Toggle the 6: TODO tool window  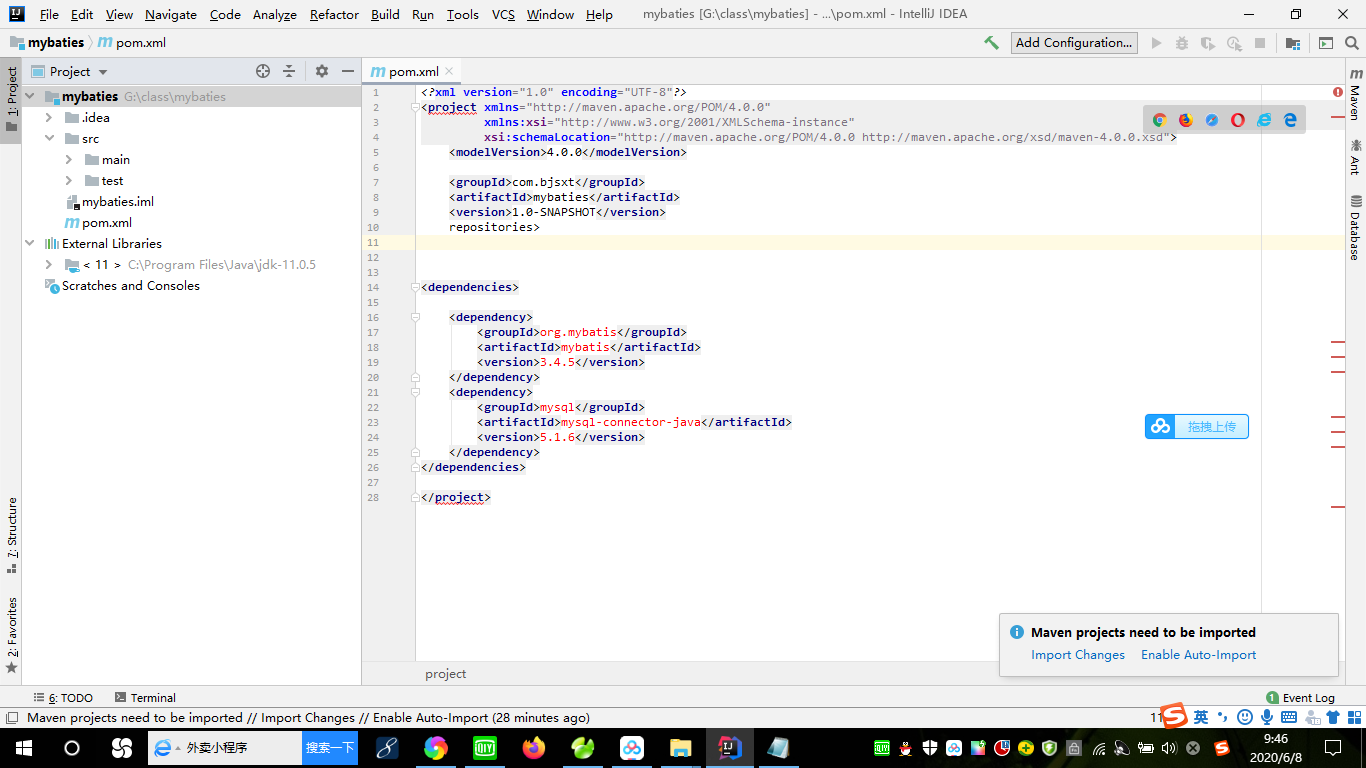coord(63,698)
